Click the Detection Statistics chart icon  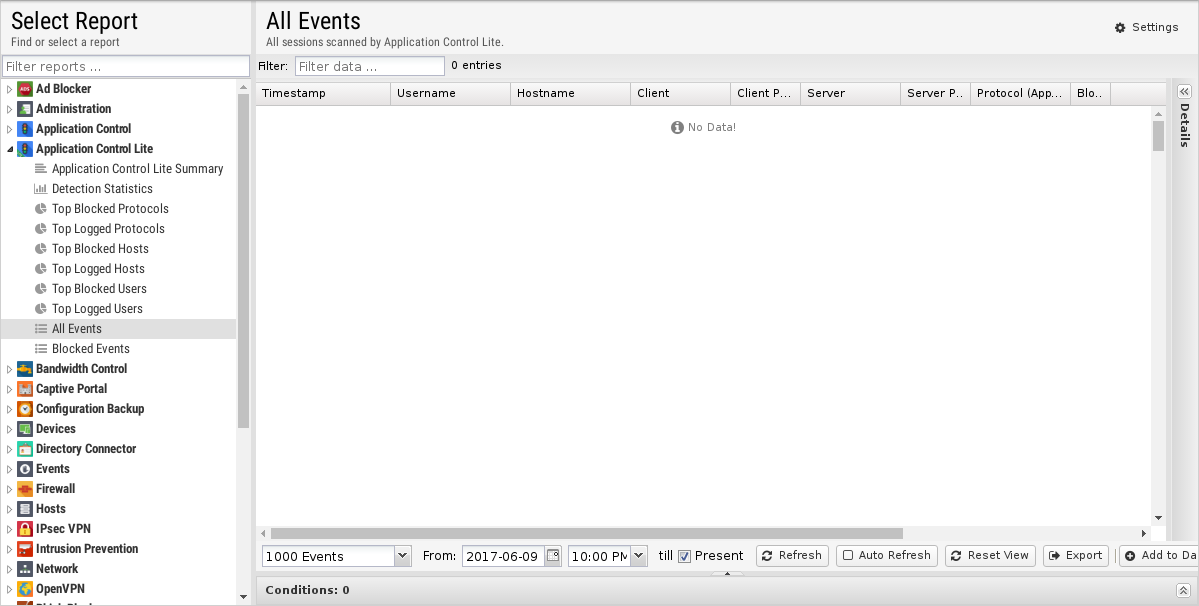point(41,189)
